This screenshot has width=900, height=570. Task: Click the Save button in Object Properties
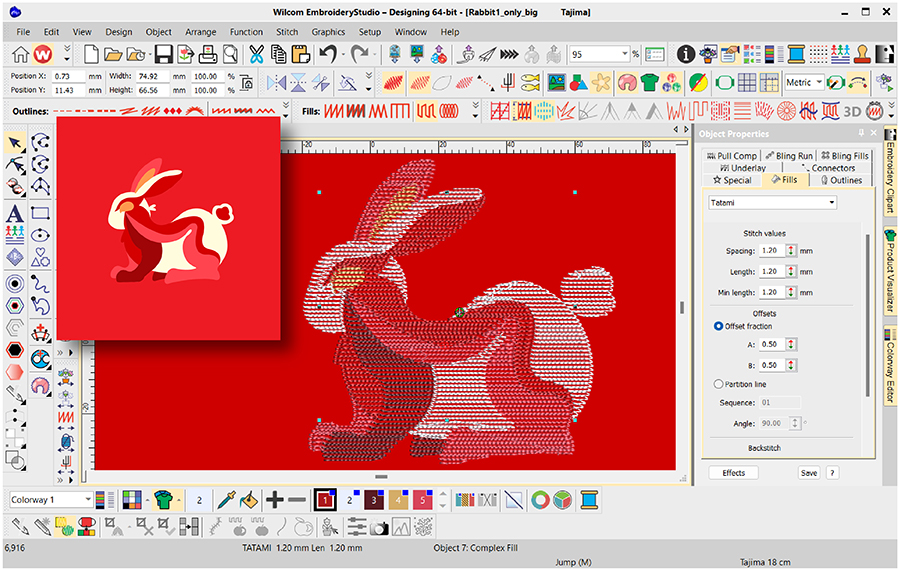click(x=808, y=473)
